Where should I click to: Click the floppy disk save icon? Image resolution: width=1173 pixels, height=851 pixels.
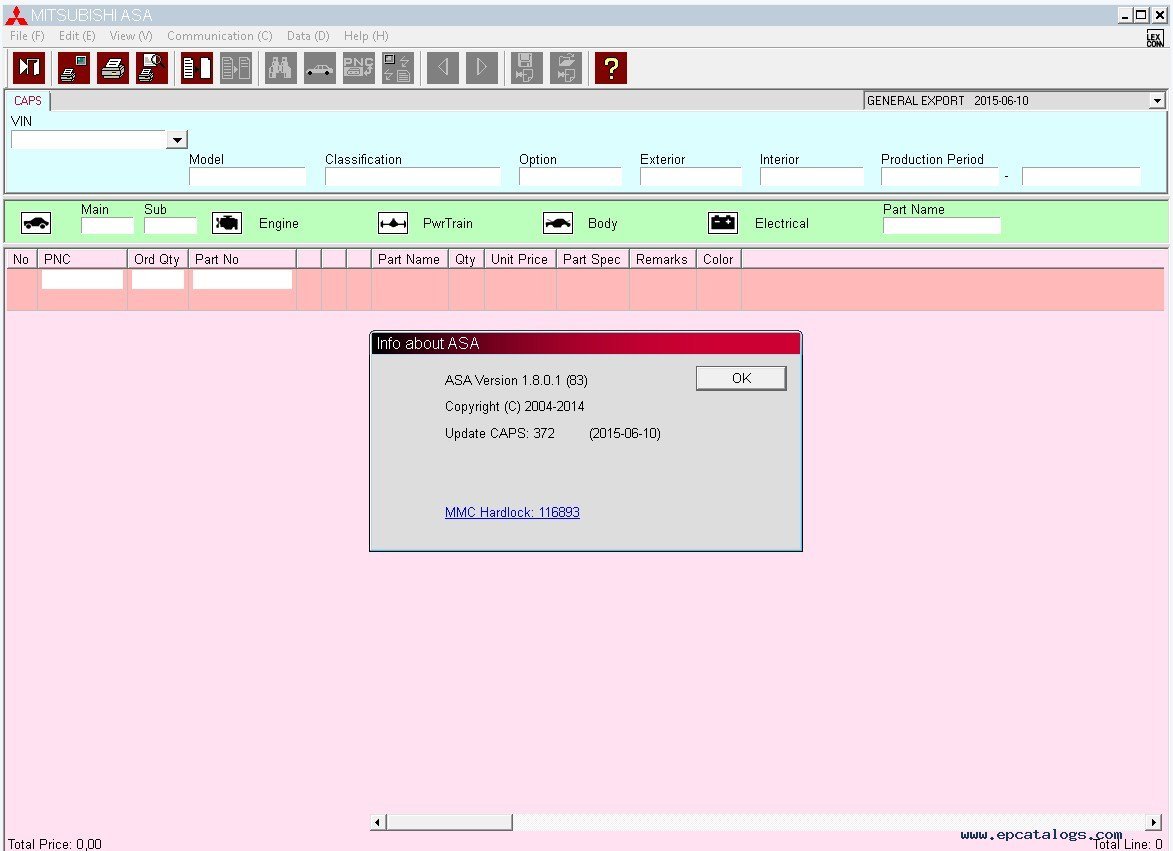[526, 68]
